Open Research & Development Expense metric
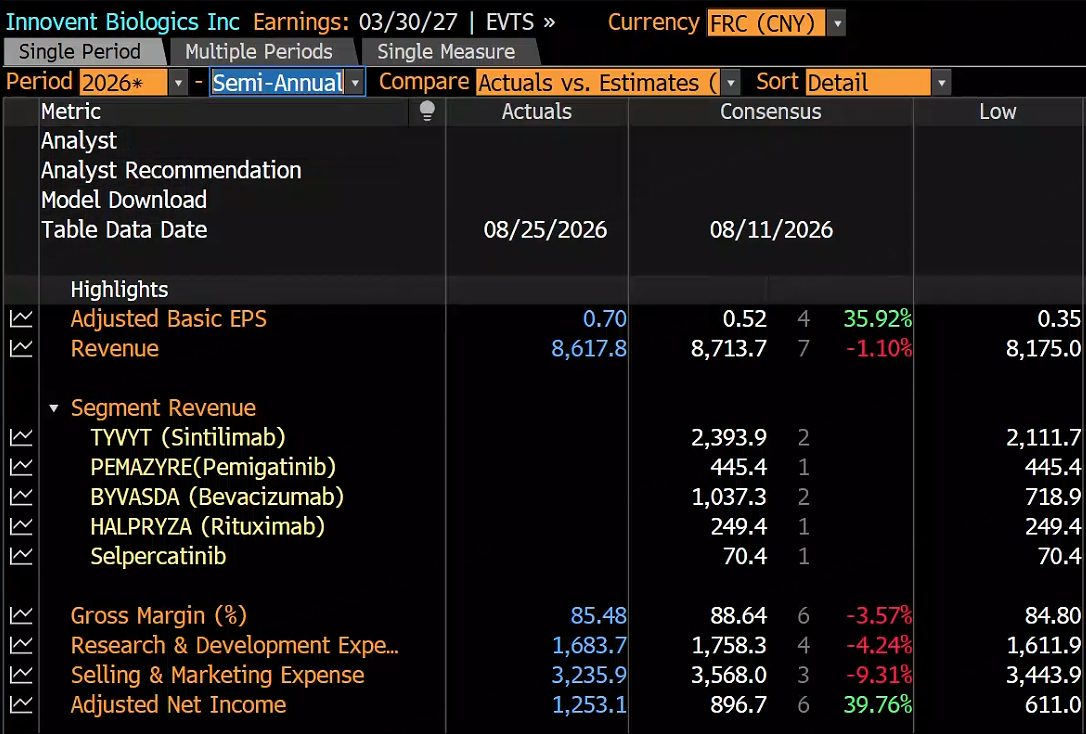This screenshot has width=1086, height=734. pos(234,645)
